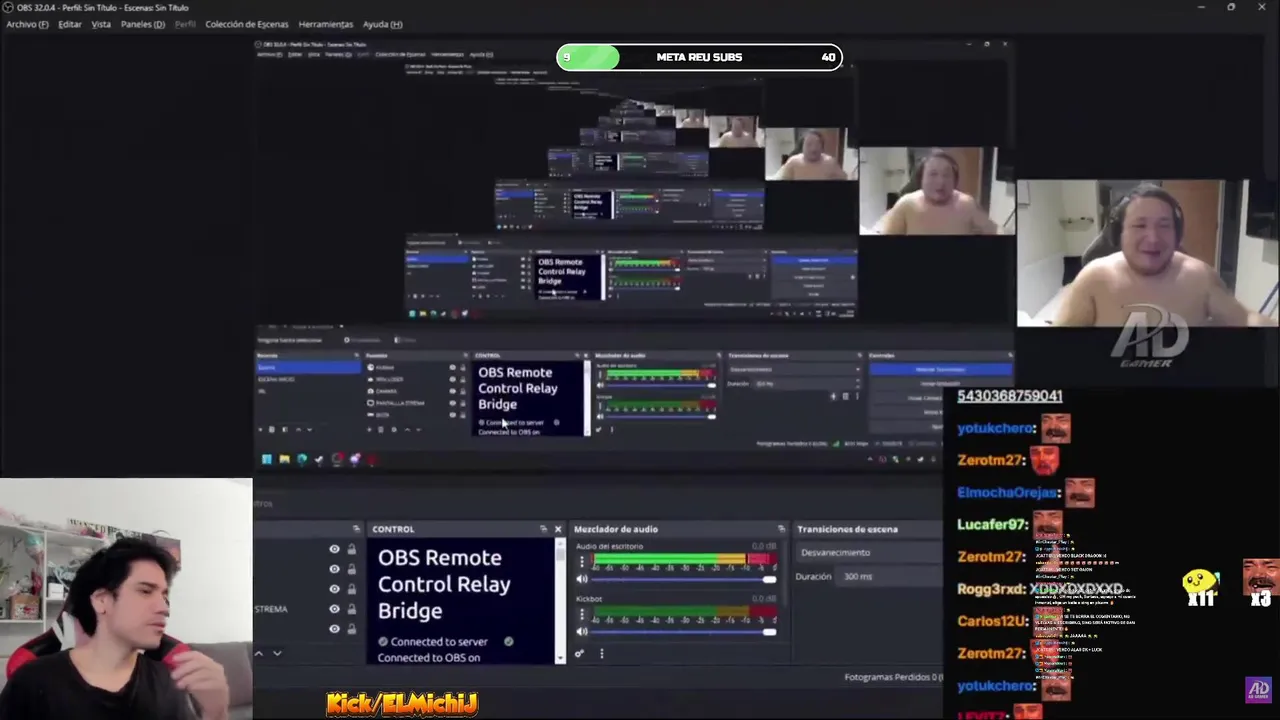Open transition dropdown in nested OBS preview
The image size is (1280, 720).
(793, 369)
